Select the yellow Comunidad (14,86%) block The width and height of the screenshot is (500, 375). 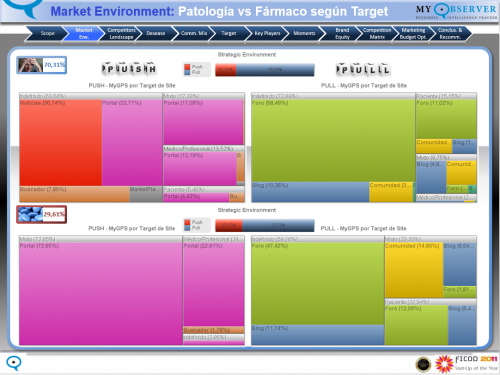coord(414,270)
